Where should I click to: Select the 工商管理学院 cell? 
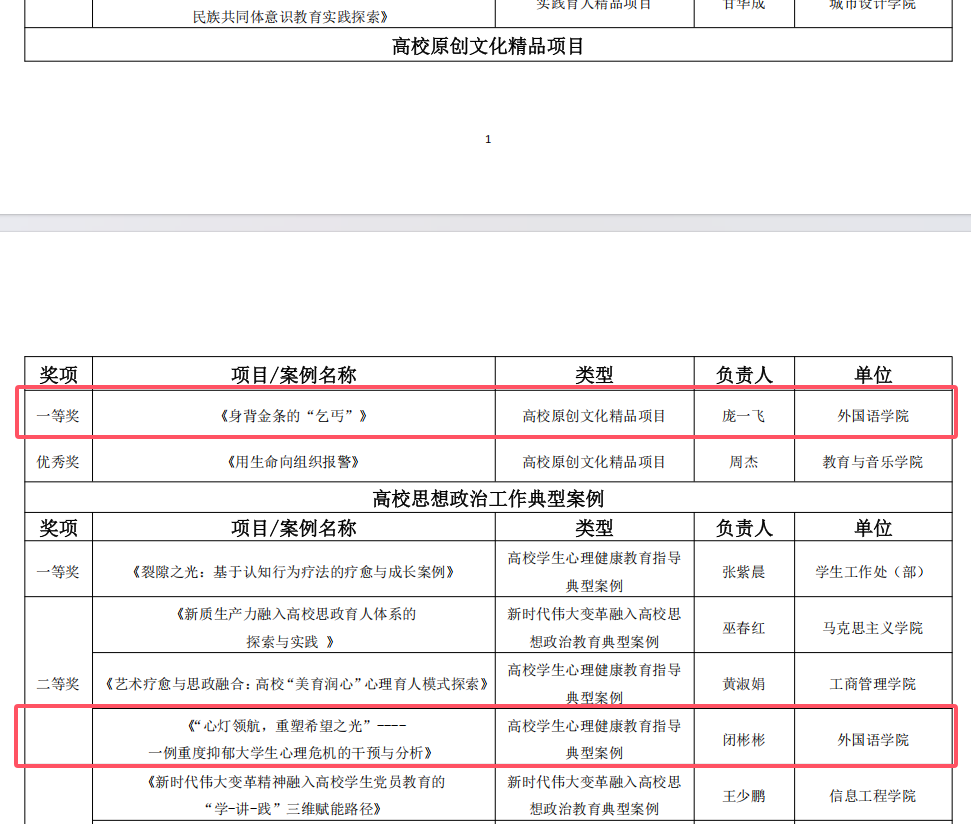click(x=872, y=684)
